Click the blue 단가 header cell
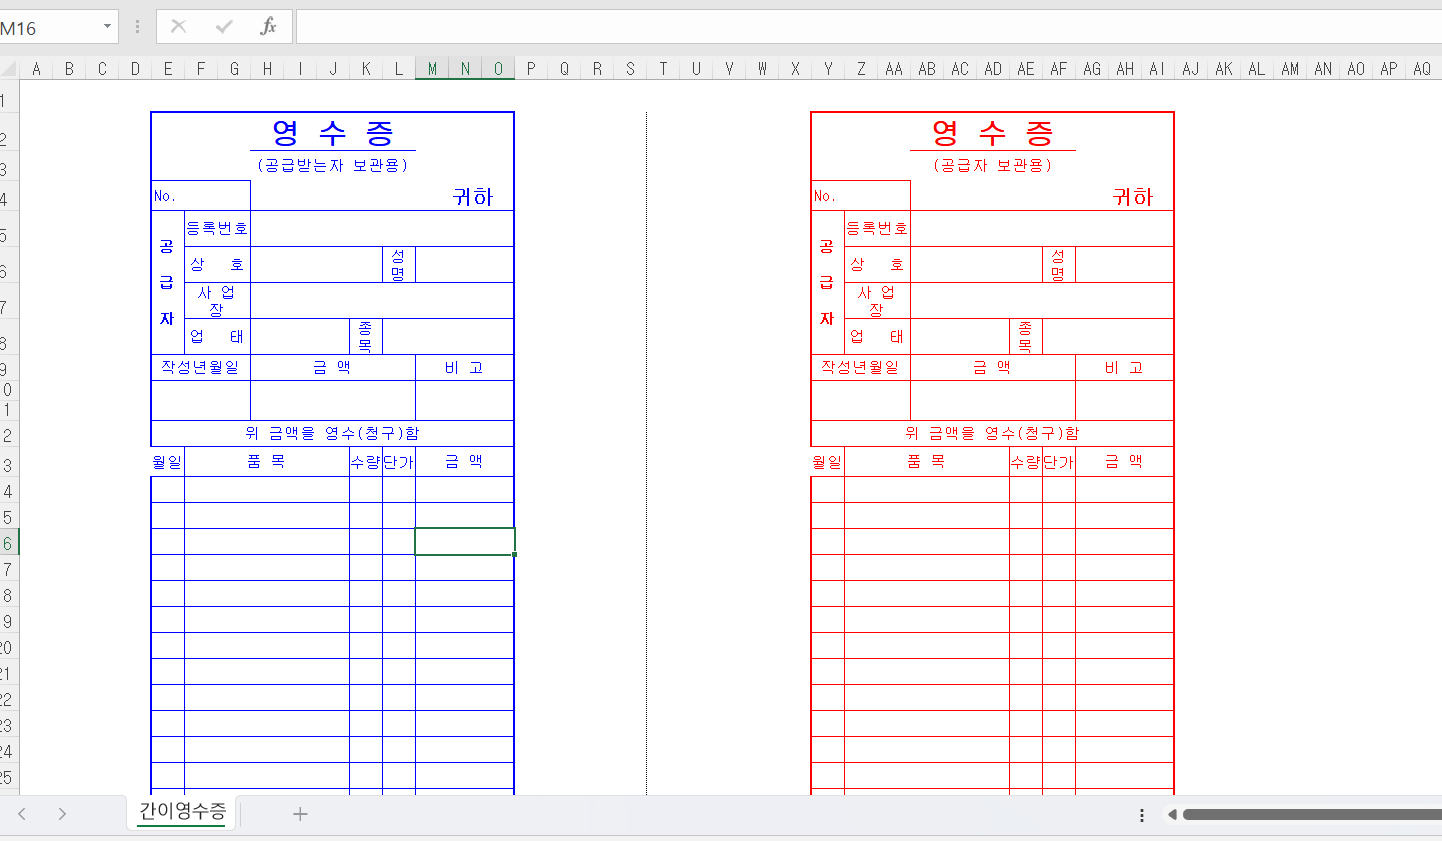The height and width of the screenshot is (841, 1442). pos(398,461)
